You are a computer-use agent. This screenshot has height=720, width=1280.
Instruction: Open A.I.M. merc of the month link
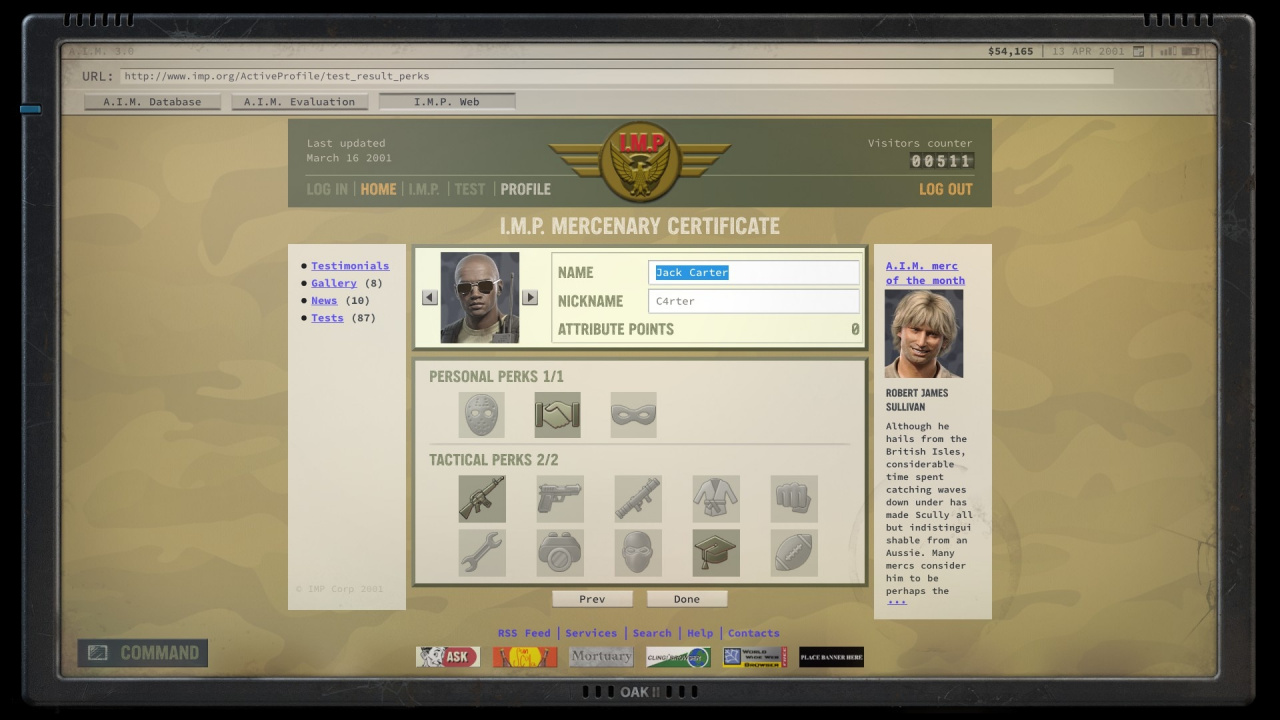(x=925, y=273)
